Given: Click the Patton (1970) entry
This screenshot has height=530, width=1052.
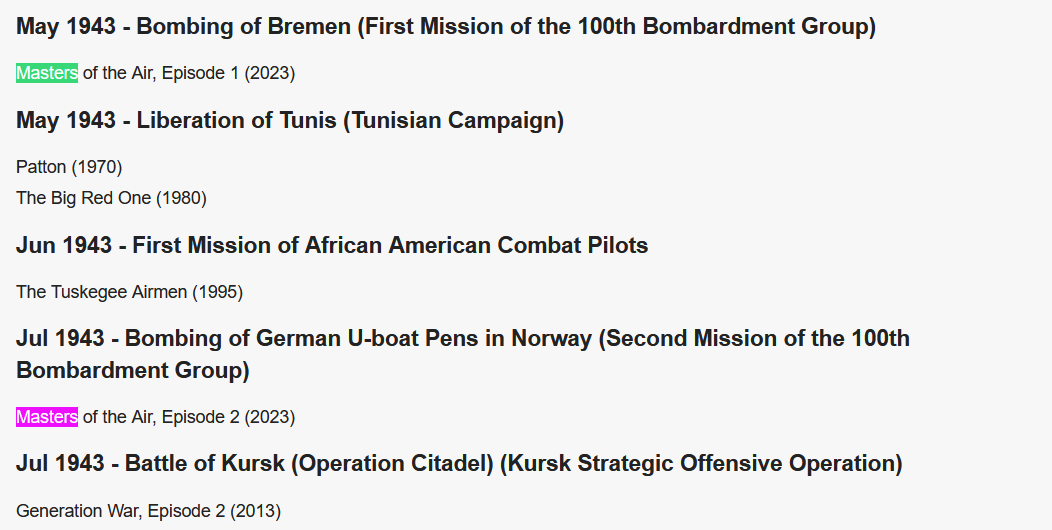Looking at the screenshot, I should [x=69, y=167].
